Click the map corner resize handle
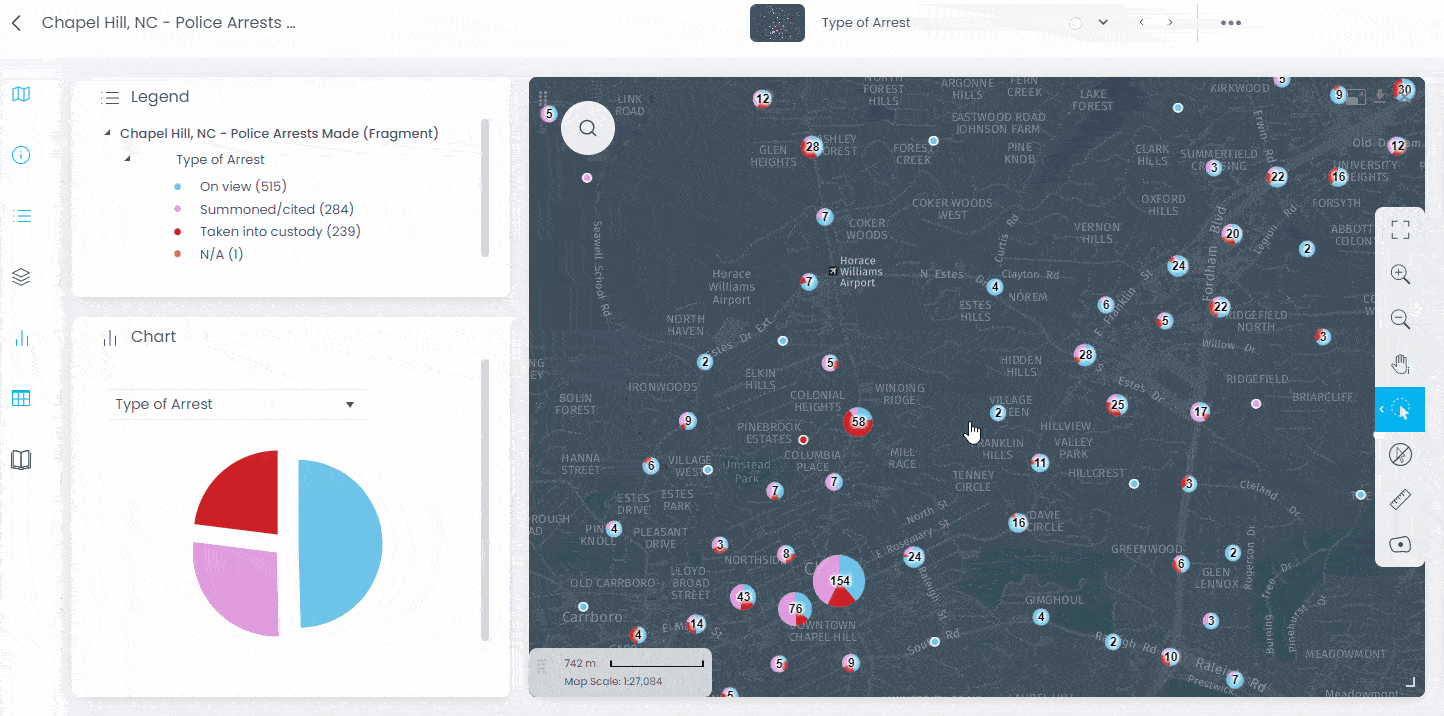 1411,682
